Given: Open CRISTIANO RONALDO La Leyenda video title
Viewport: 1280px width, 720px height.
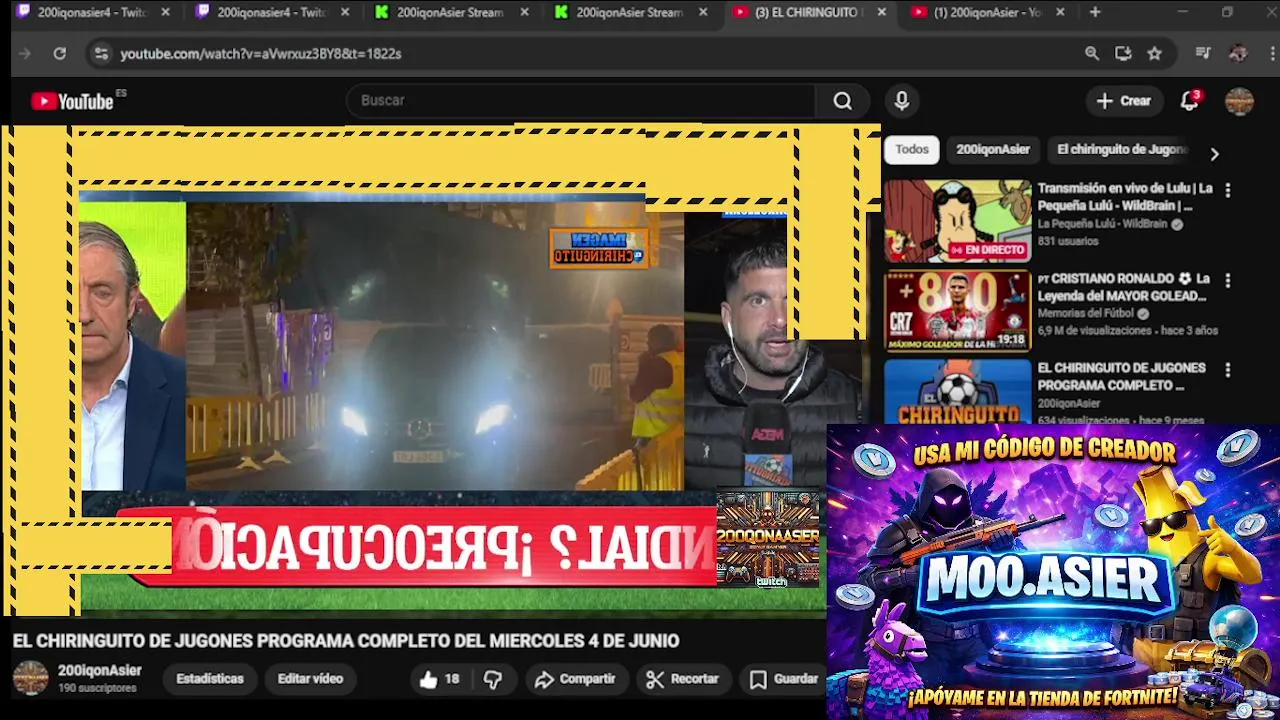Looking at the screenshot, I should (x=1124, y=287).
